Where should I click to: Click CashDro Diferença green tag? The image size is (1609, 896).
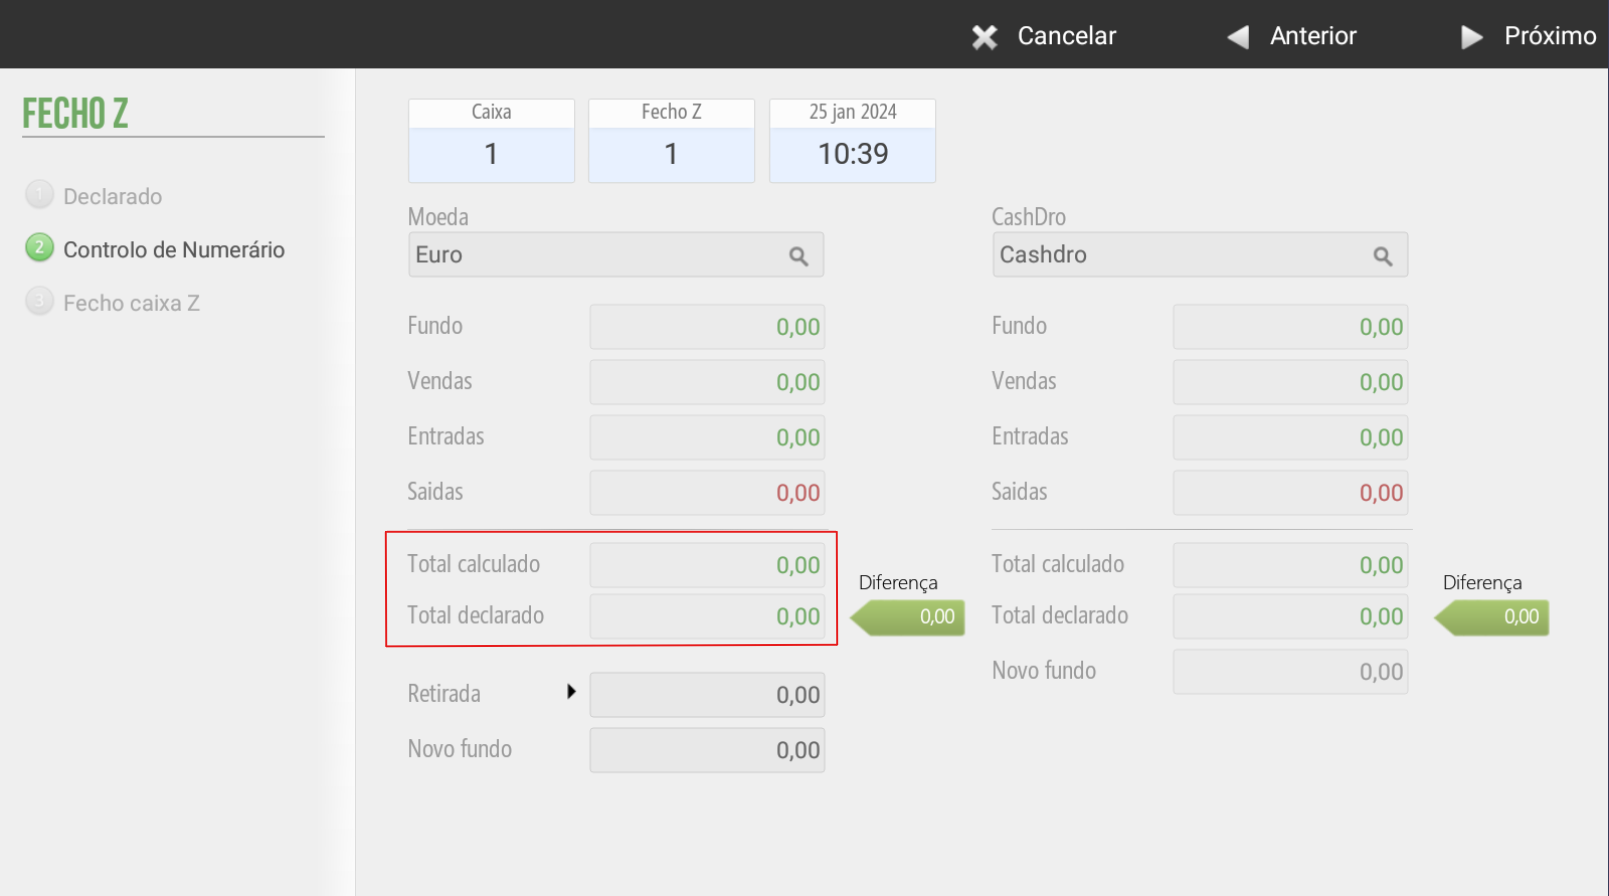pos(1492,617)
